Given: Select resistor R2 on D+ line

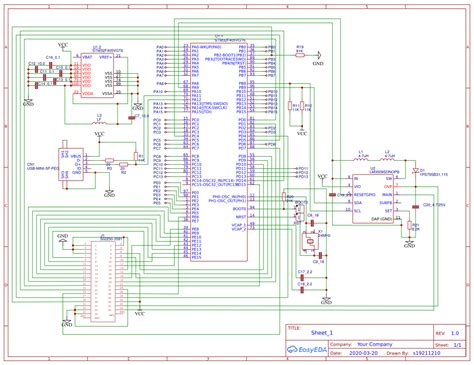Looking at the screenshot, I should click(123, 164).
